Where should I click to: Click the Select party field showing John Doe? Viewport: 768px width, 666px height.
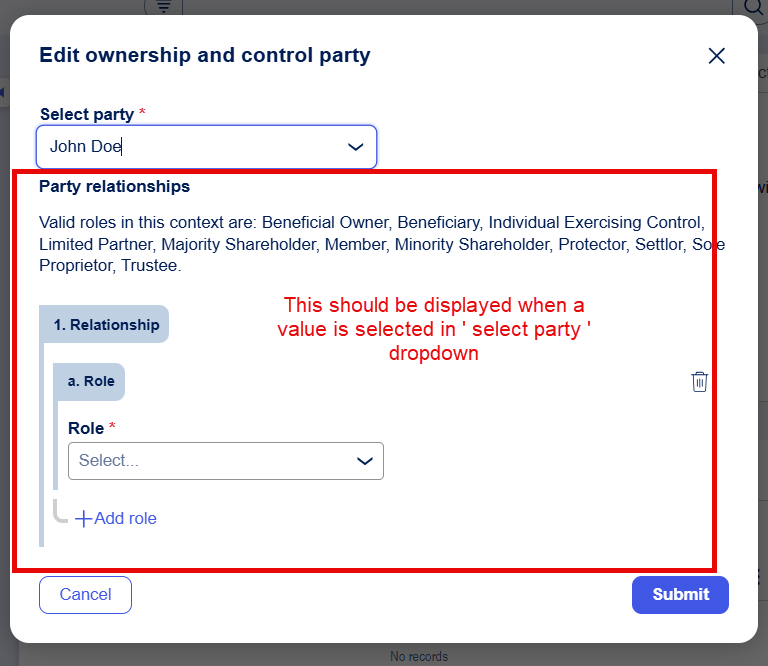tap(190, 147)
